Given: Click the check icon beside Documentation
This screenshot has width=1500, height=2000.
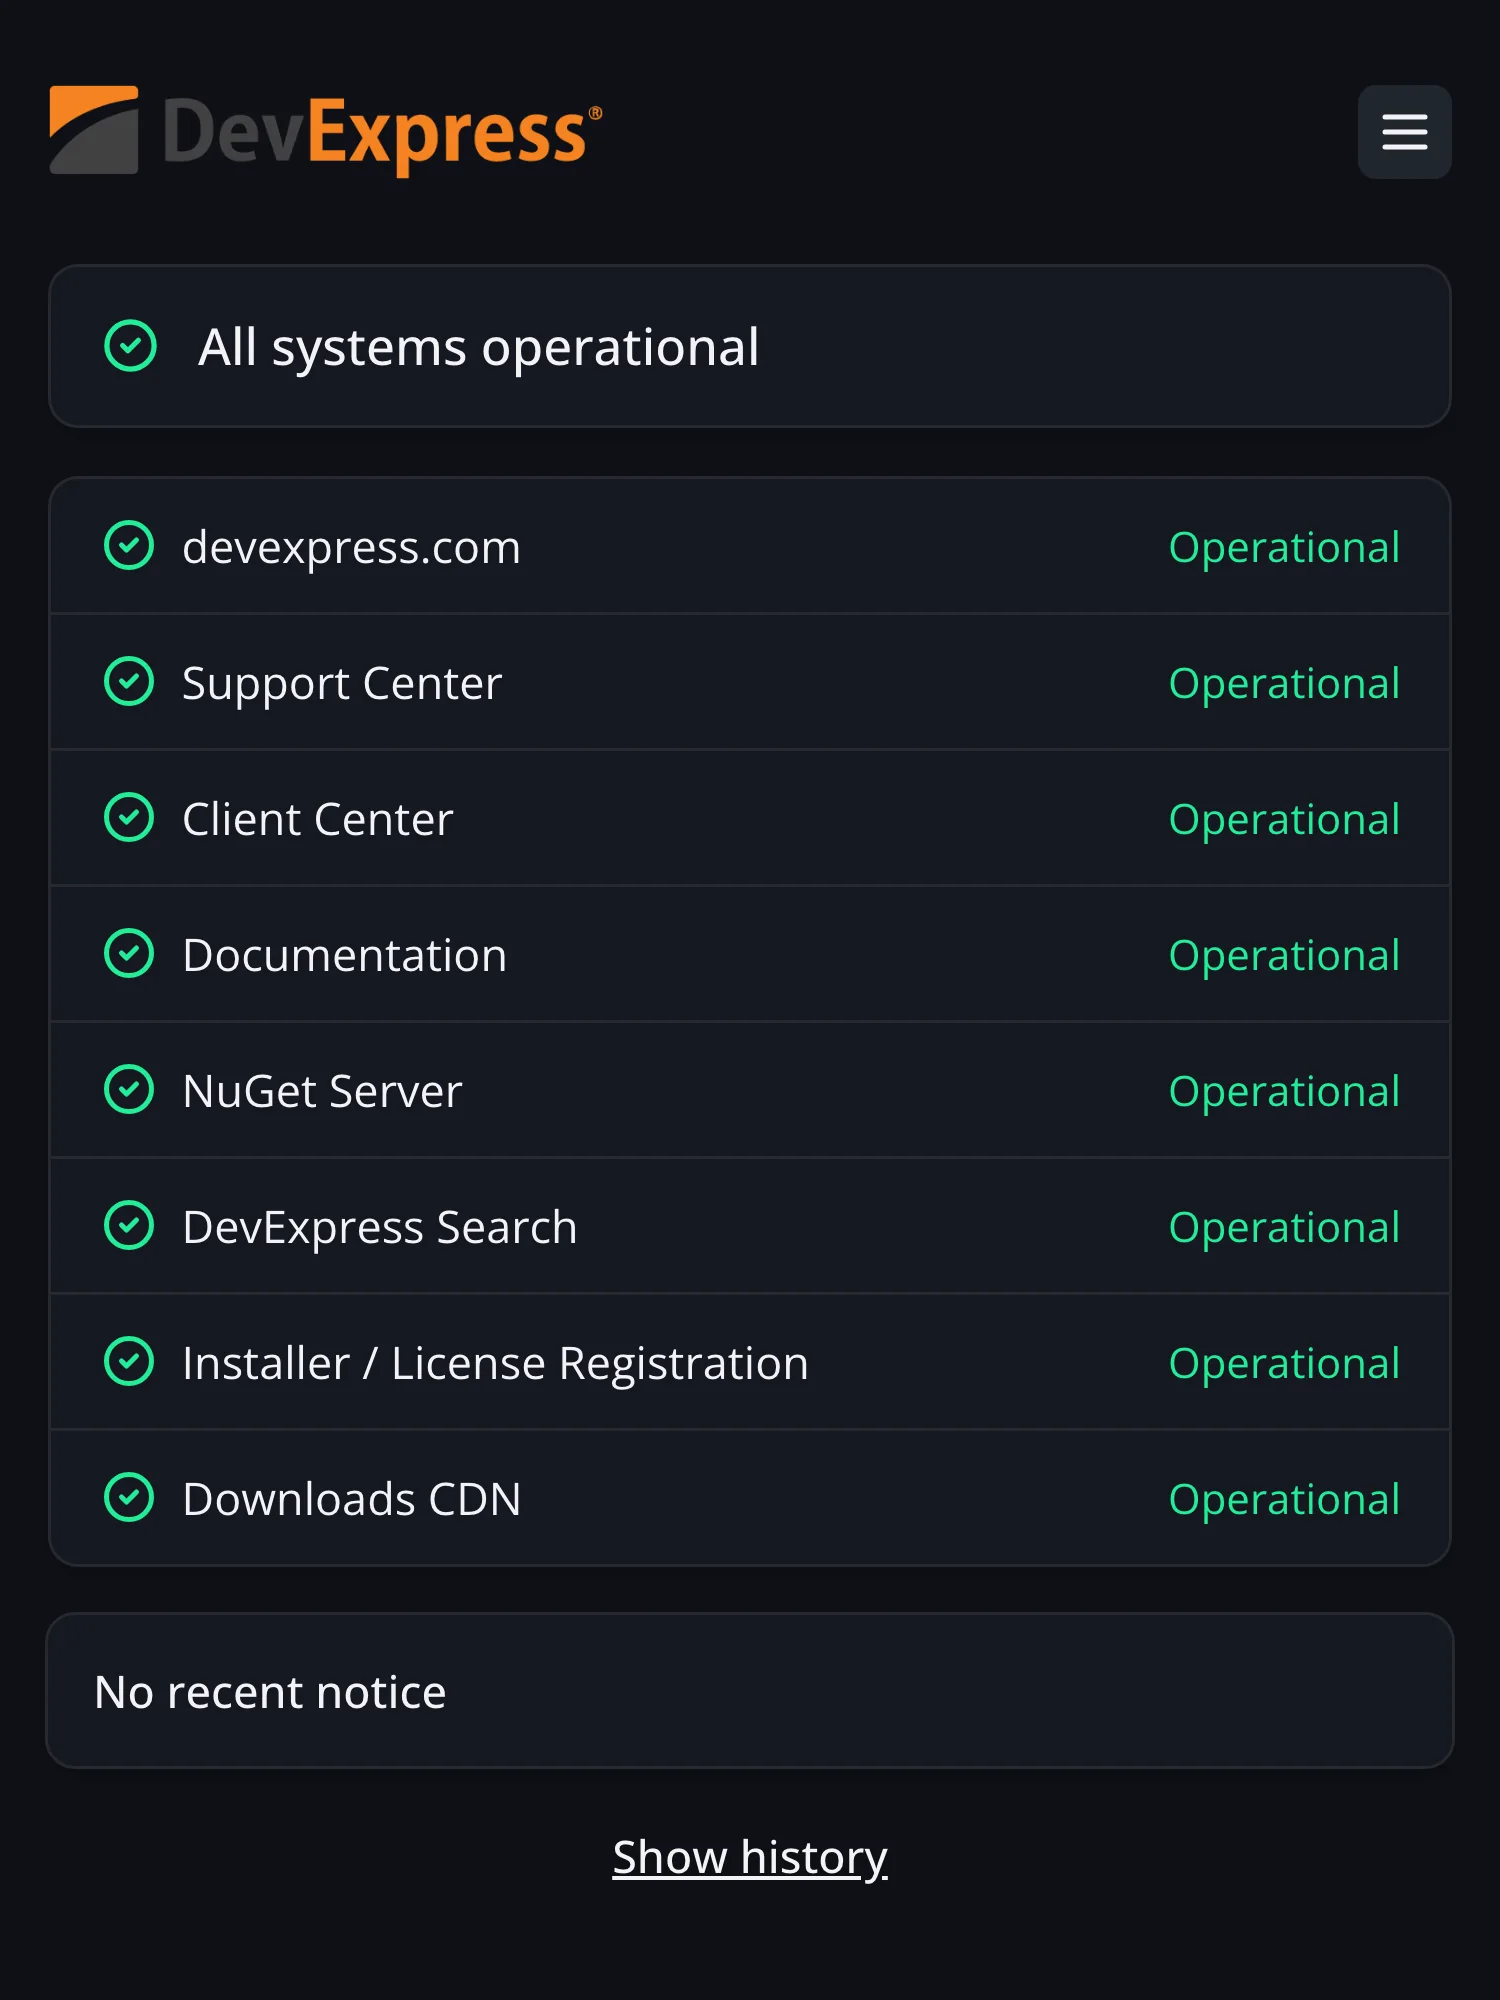Looking at the screenshot, I should coord(129,954).
